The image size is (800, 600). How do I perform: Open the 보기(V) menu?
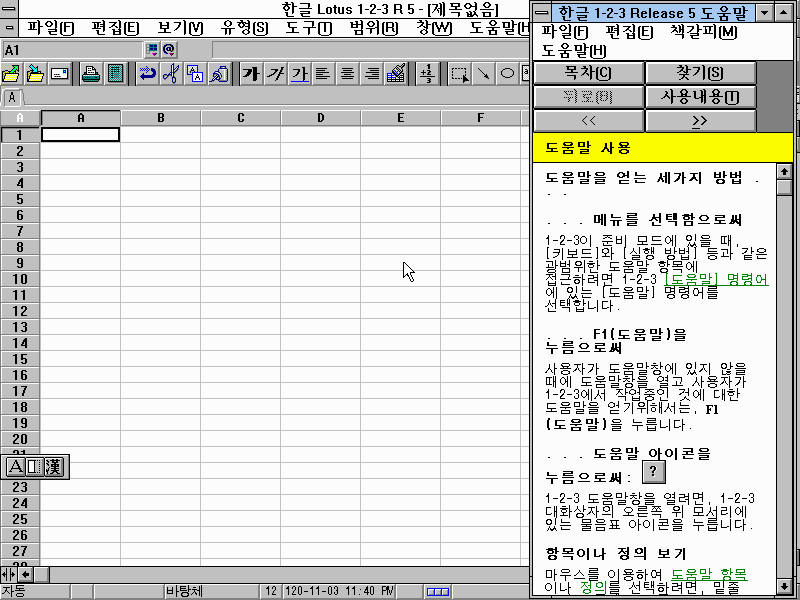tap(180, 28)
